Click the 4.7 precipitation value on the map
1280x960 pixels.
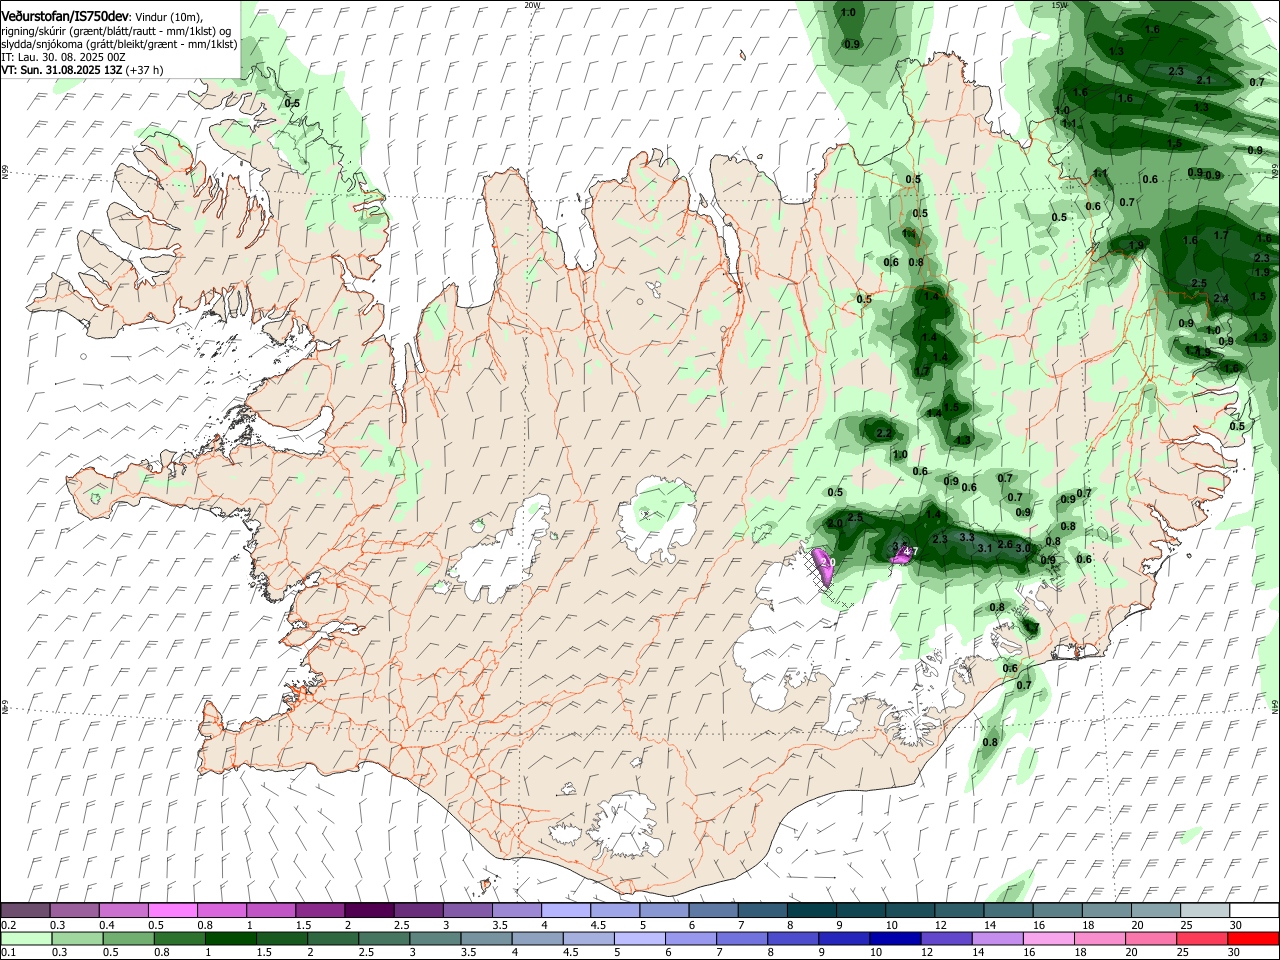click(x=910, y=551)
